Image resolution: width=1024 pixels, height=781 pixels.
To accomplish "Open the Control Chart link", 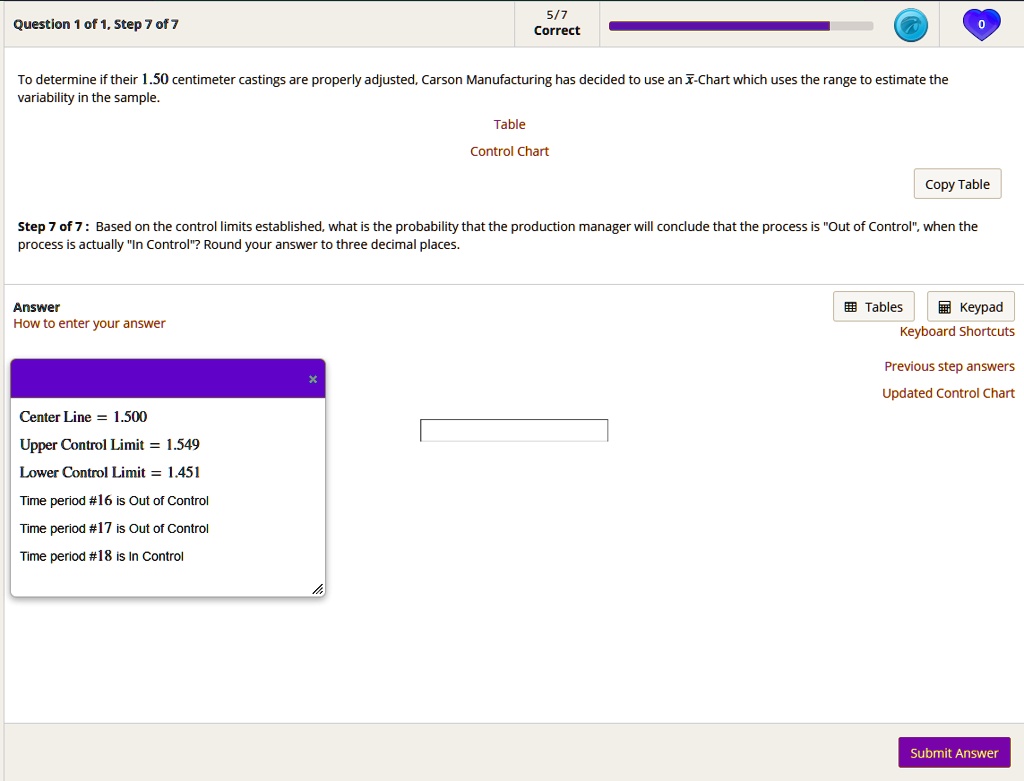I will pos(509,151).
